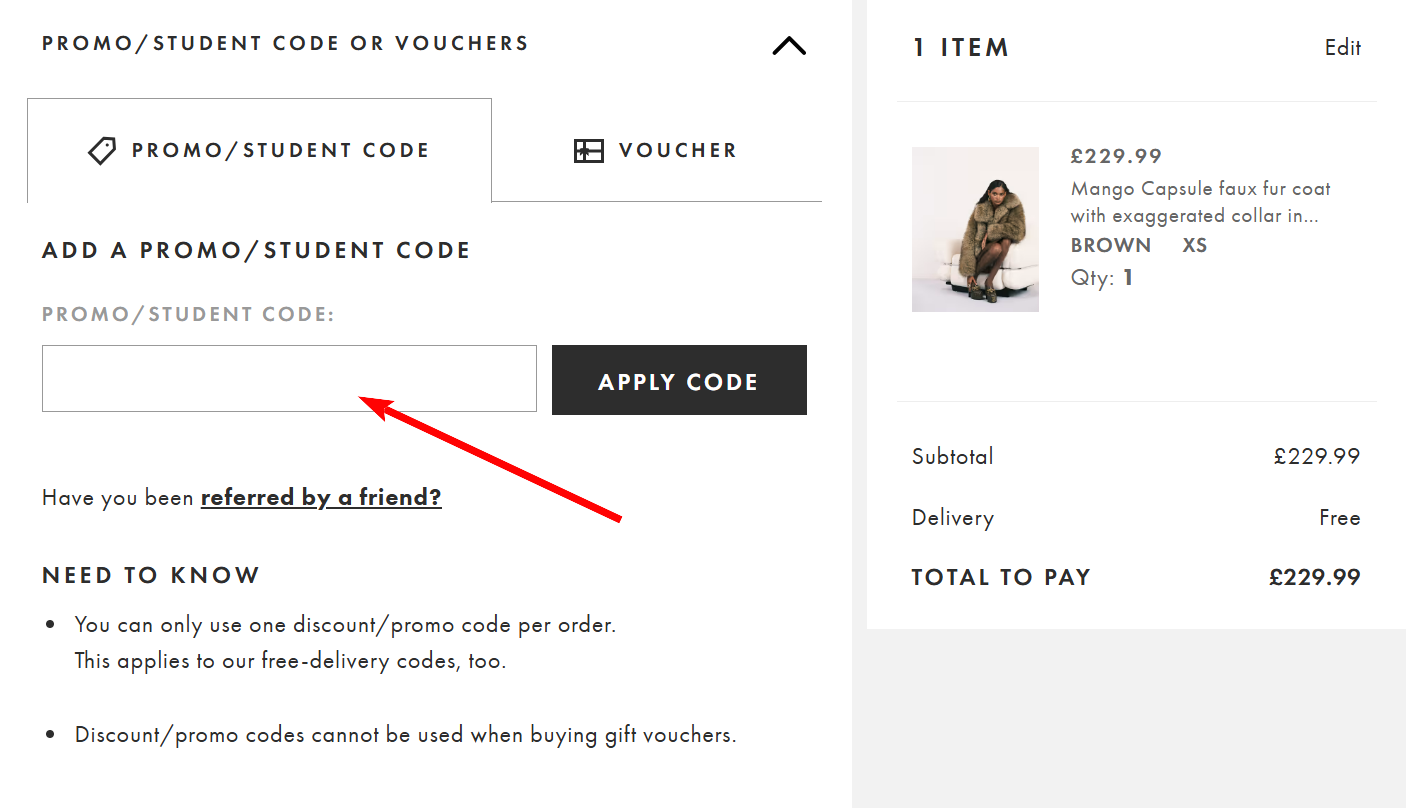Click the Need to Know heading
The image size is (1406, 808).
(x=151, y=575)
